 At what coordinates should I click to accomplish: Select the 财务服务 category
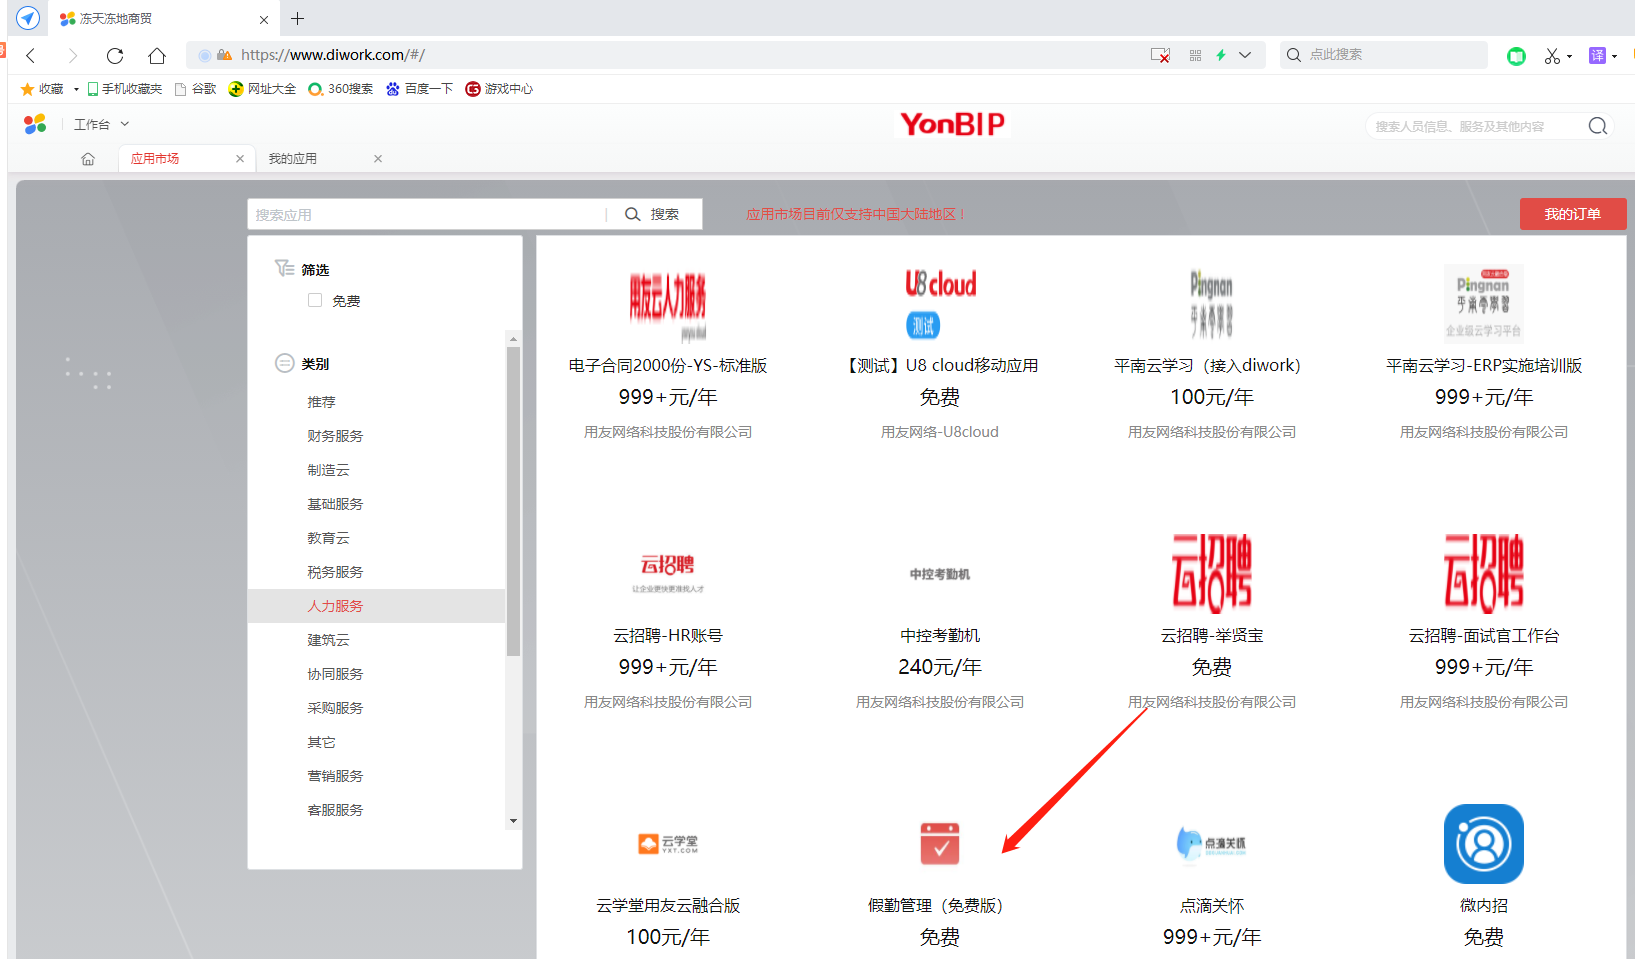click(x=335, y=436)
